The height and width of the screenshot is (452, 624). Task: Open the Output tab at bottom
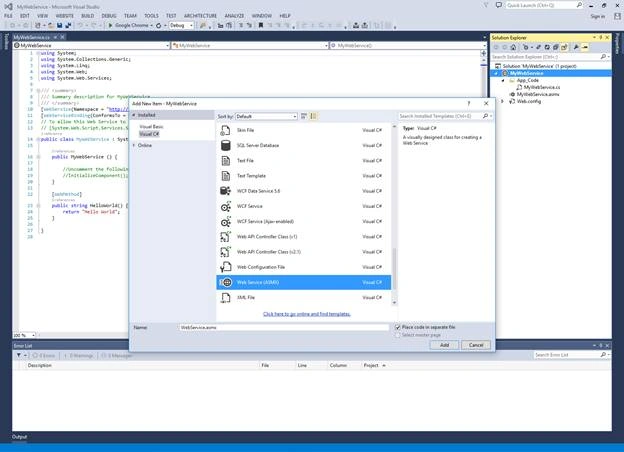(19, 437)
